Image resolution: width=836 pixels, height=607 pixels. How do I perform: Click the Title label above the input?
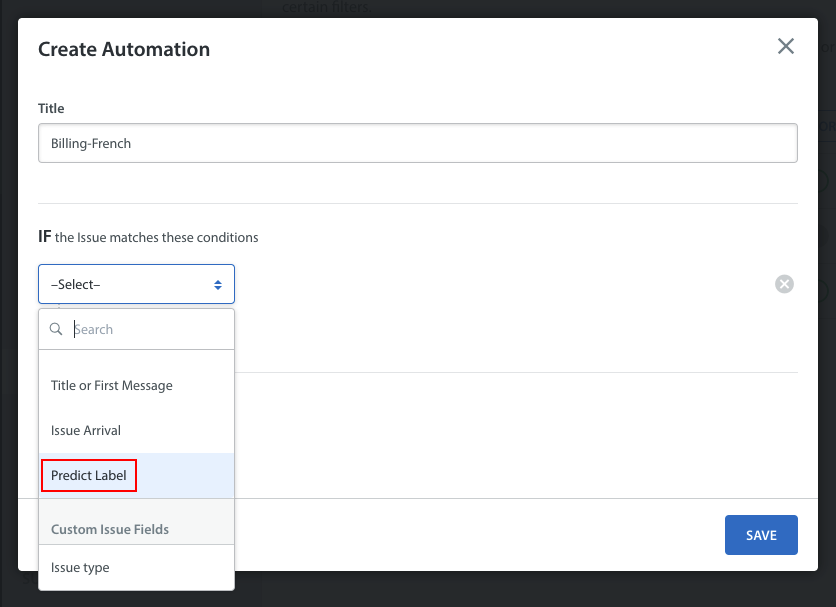tap(51, 108)
